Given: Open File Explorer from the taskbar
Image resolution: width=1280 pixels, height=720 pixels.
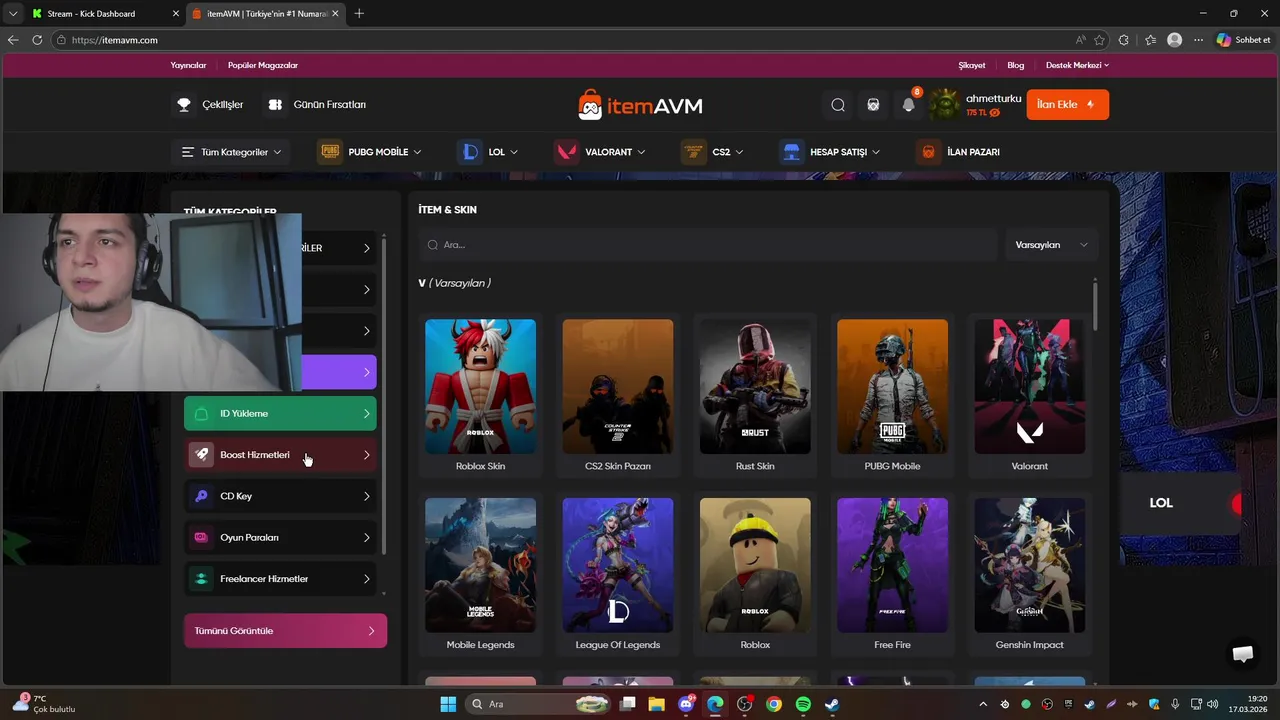Looking at the screenshot, I should [x=657, y=704].
